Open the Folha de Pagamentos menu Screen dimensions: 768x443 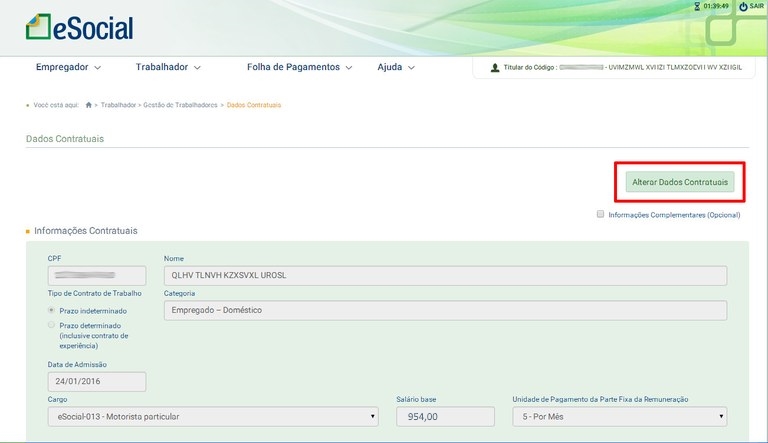click(300, 68)
